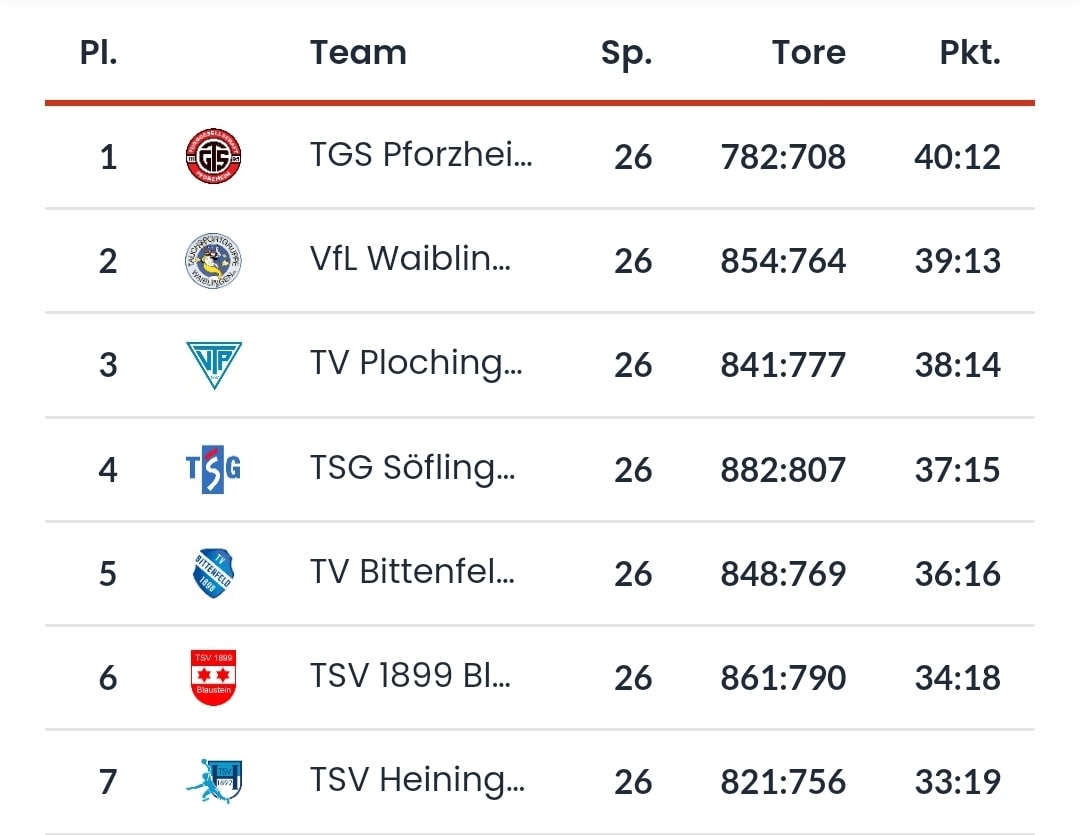Click the Sp. column header
This screenshot has height=835, width=1080.
[626, 53]
